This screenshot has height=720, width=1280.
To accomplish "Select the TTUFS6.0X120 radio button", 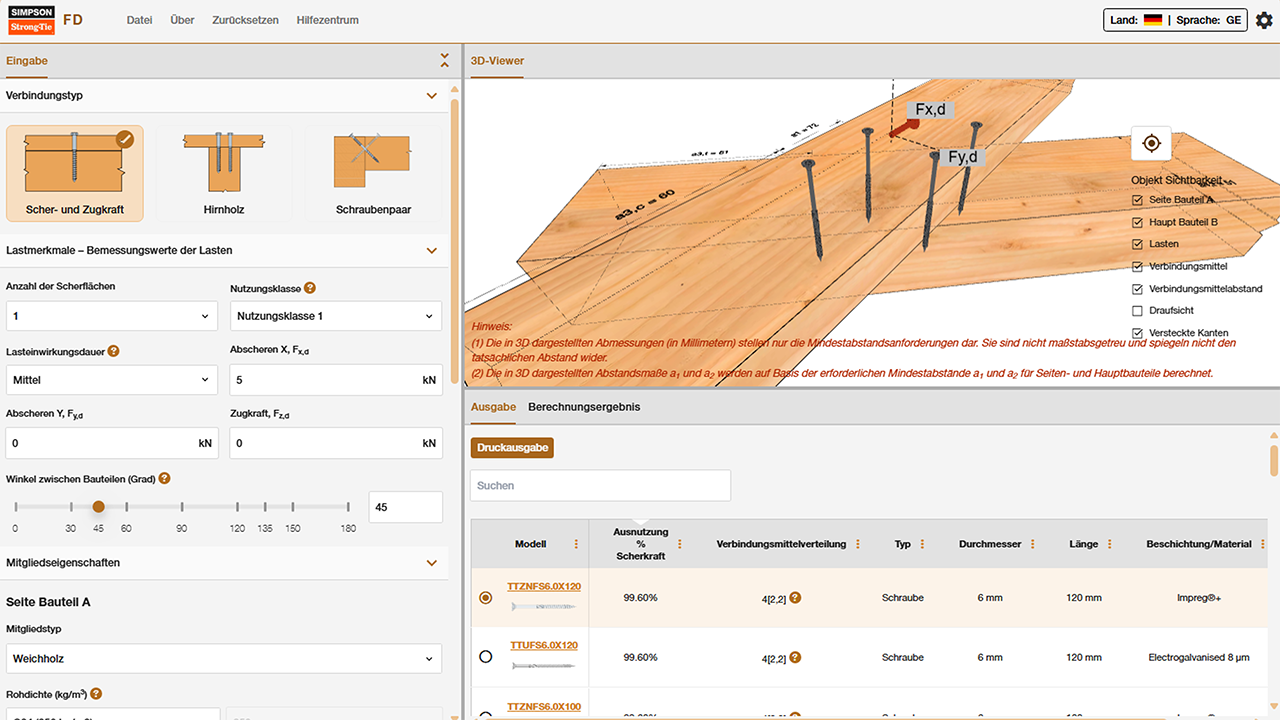I will [x=485, y=657].
